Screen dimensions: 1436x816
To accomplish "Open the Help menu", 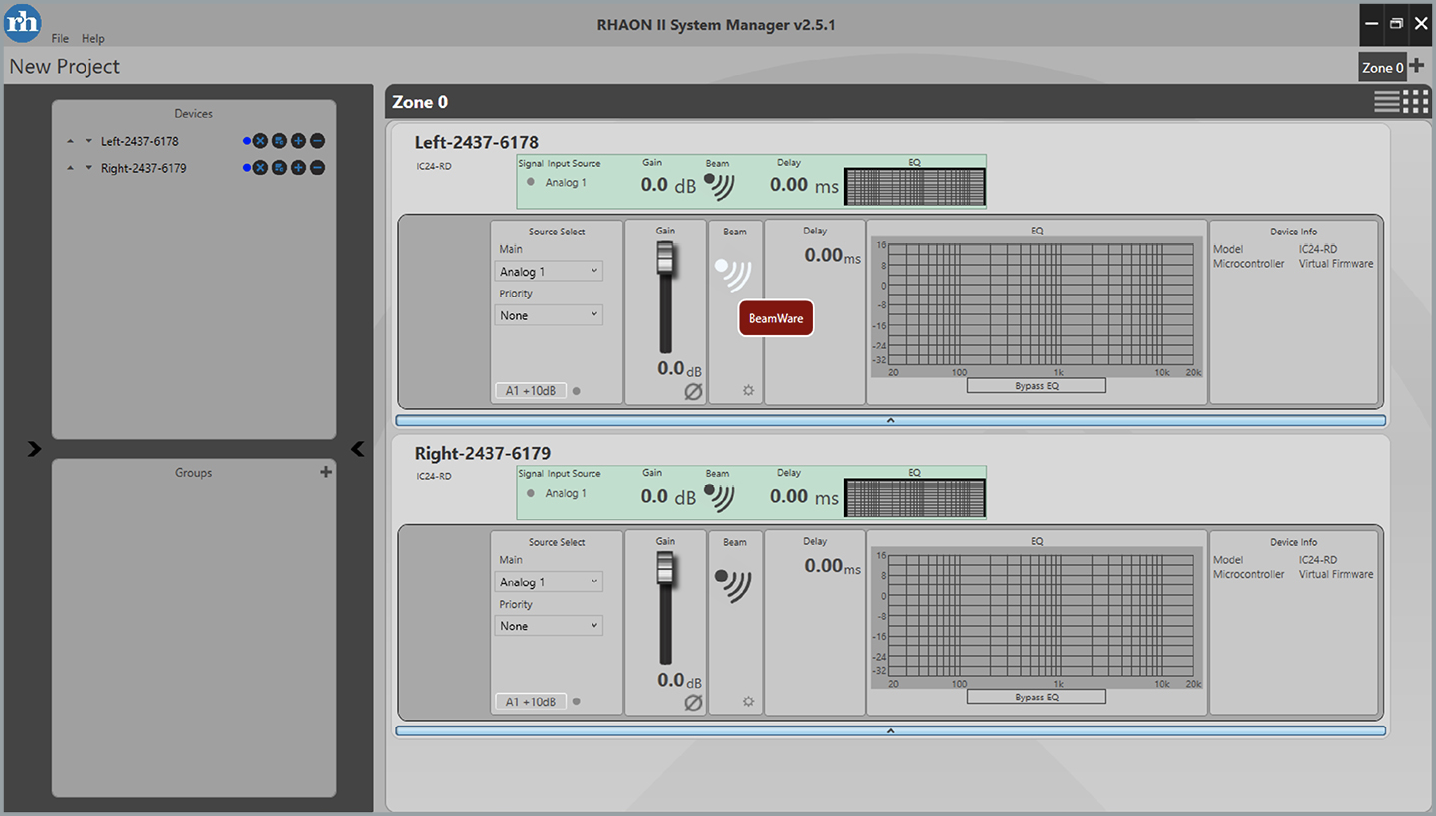I will (x=93, y=39).
